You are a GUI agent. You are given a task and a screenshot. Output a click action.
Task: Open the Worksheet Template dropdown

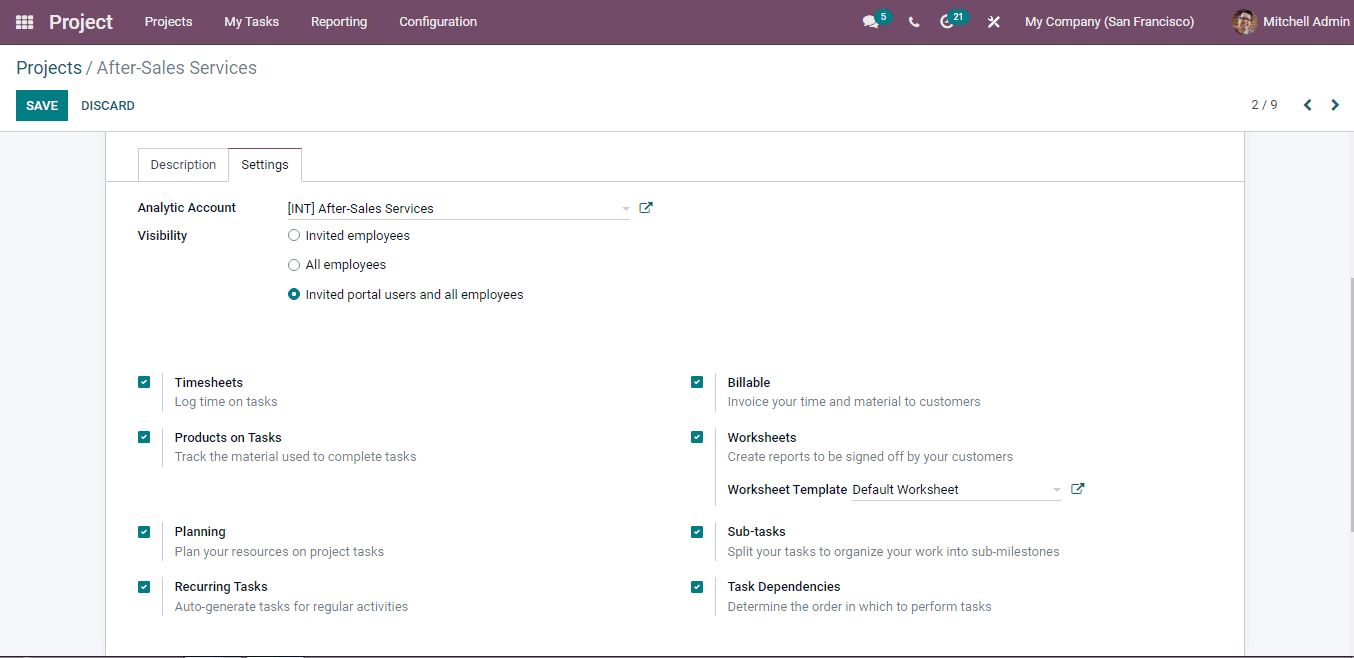click(1056, 489)
